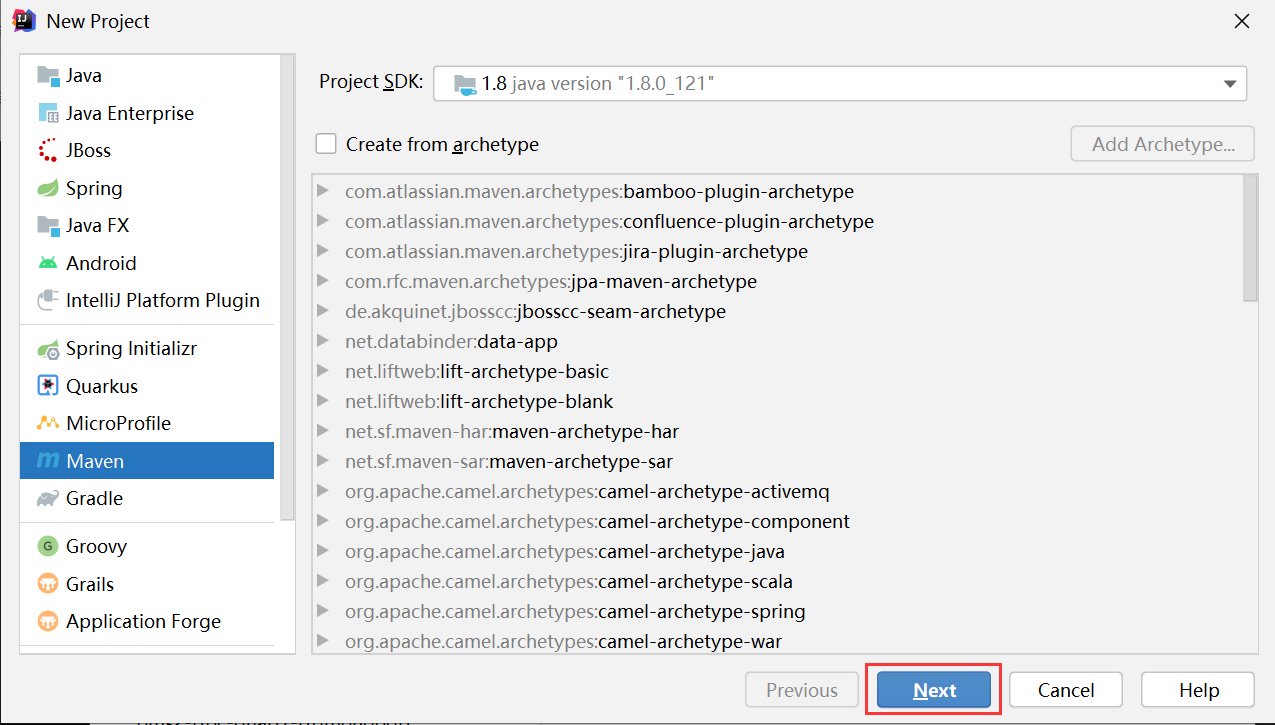Enable Create from archetype checkbox
Image resolution: width=1275 pixels, height=725 pixels.
tap(326, 144)
